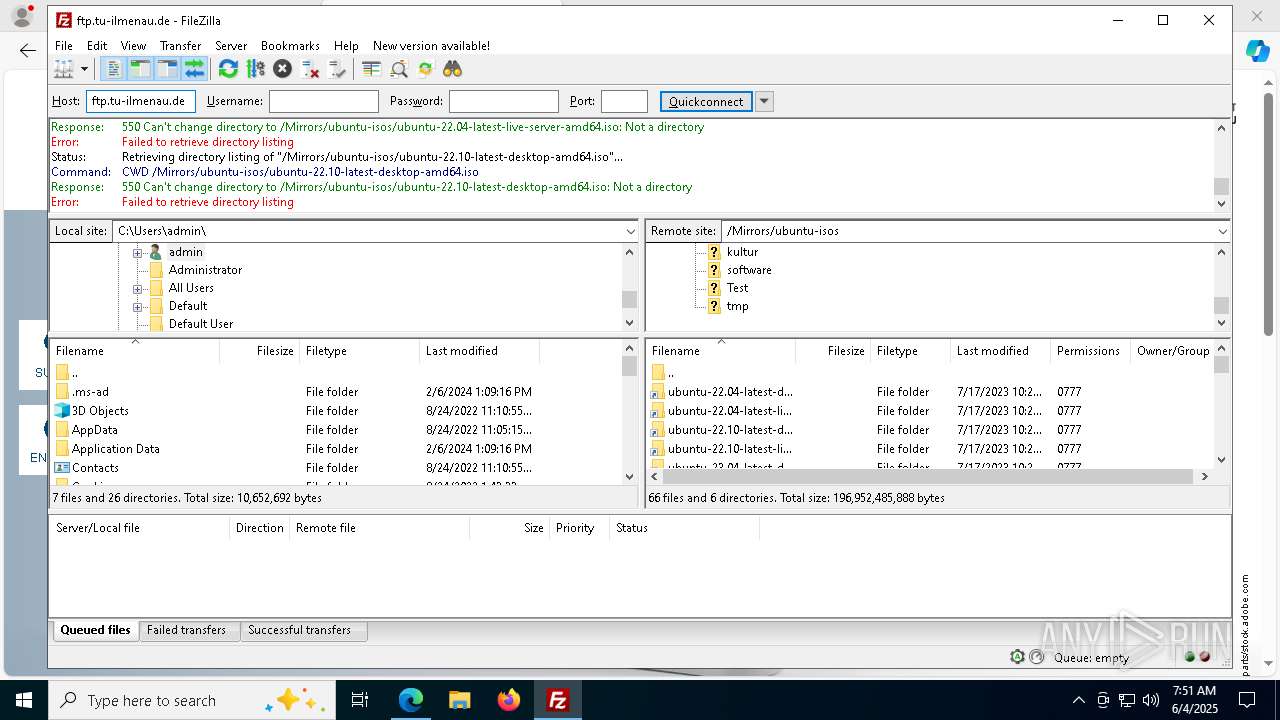1280x720 pixels.
Task: Select the AppData folder row
Action: pos(335,430)
